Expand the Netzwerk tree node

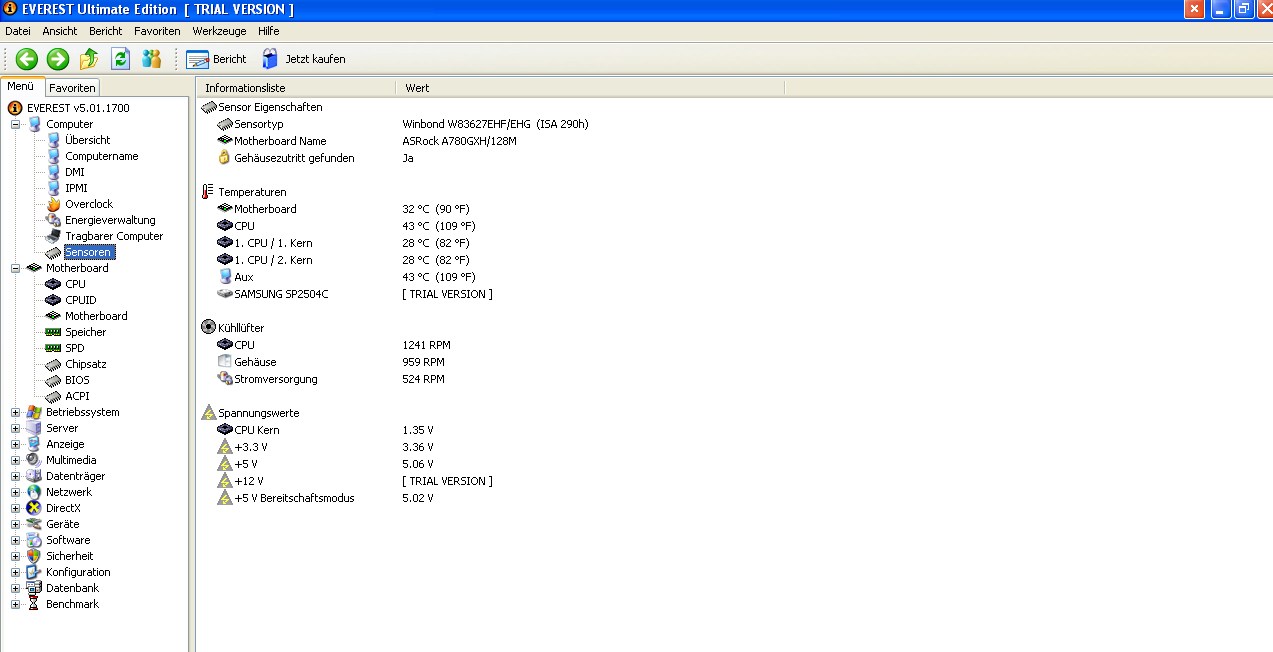coord(16,492)
